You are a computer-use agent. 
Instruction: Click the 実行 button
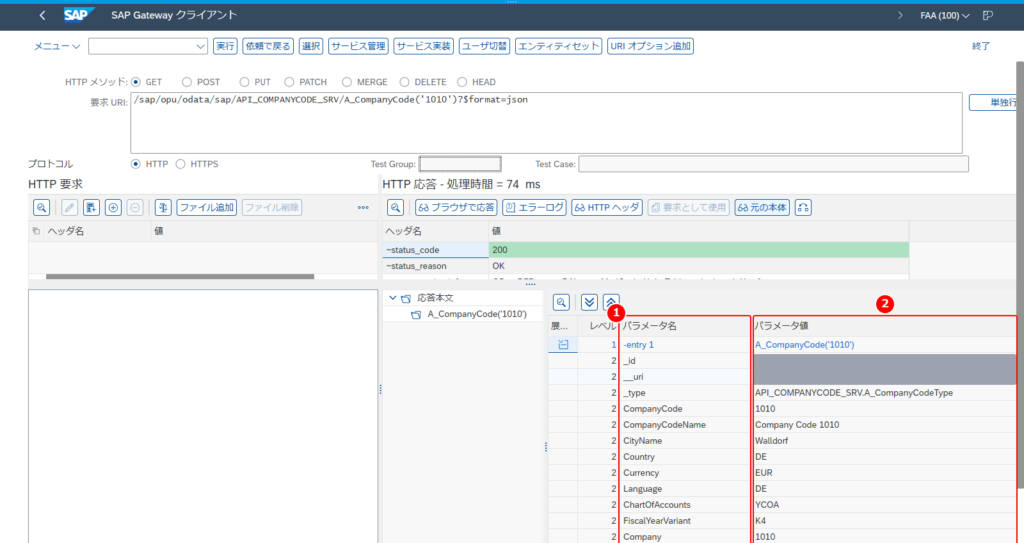tap(225, 46)
